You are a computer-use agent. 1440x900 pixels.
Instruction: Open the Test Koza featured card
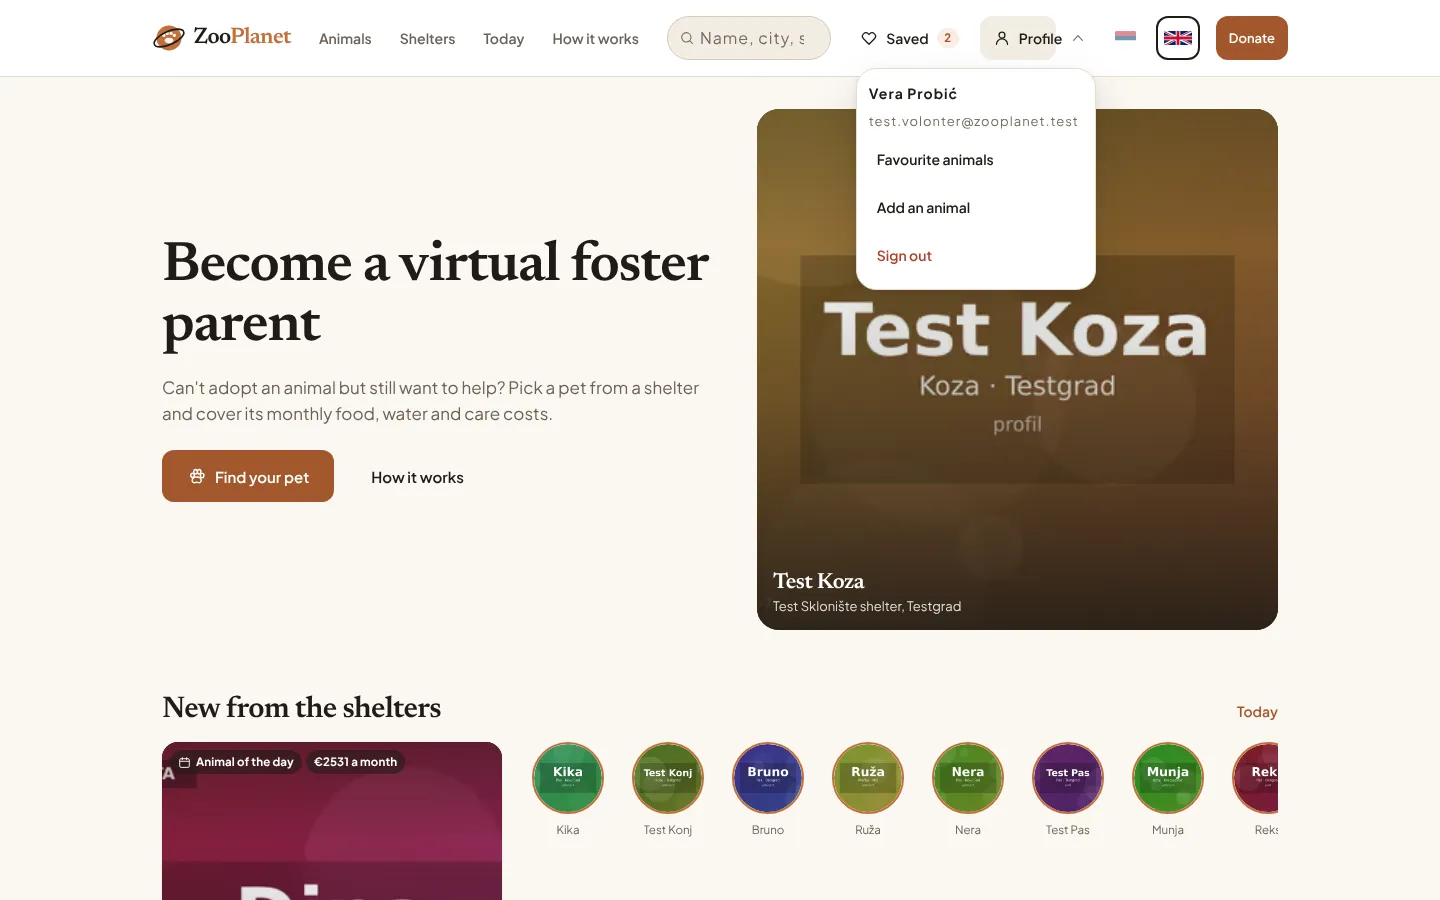click(1017, 369)
